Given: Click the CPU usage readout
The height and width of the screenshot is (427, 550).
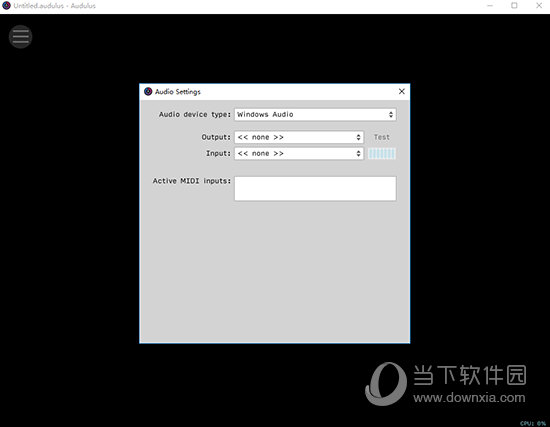Looking at the screenshot, I should pyautogui.click(x=533, y=423).
